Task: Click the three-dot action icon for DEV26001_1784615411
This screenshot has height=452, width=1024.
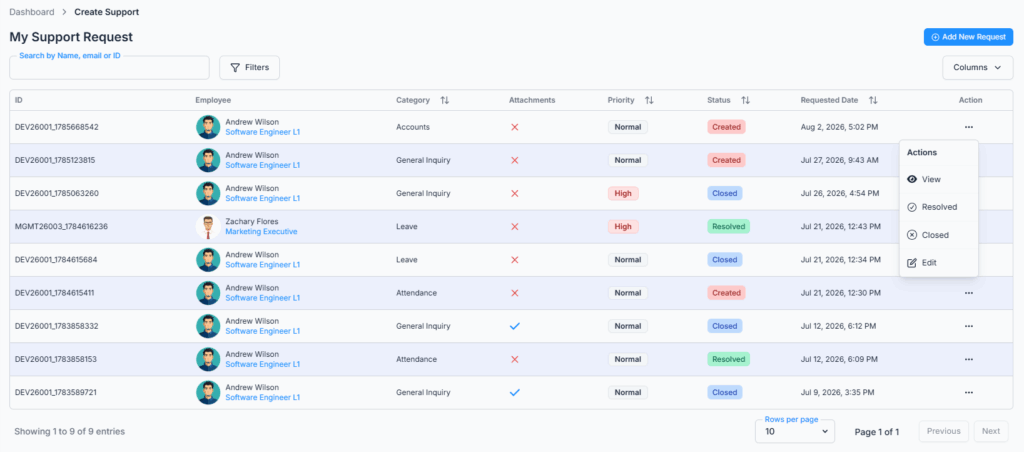Action: (968, 293)
